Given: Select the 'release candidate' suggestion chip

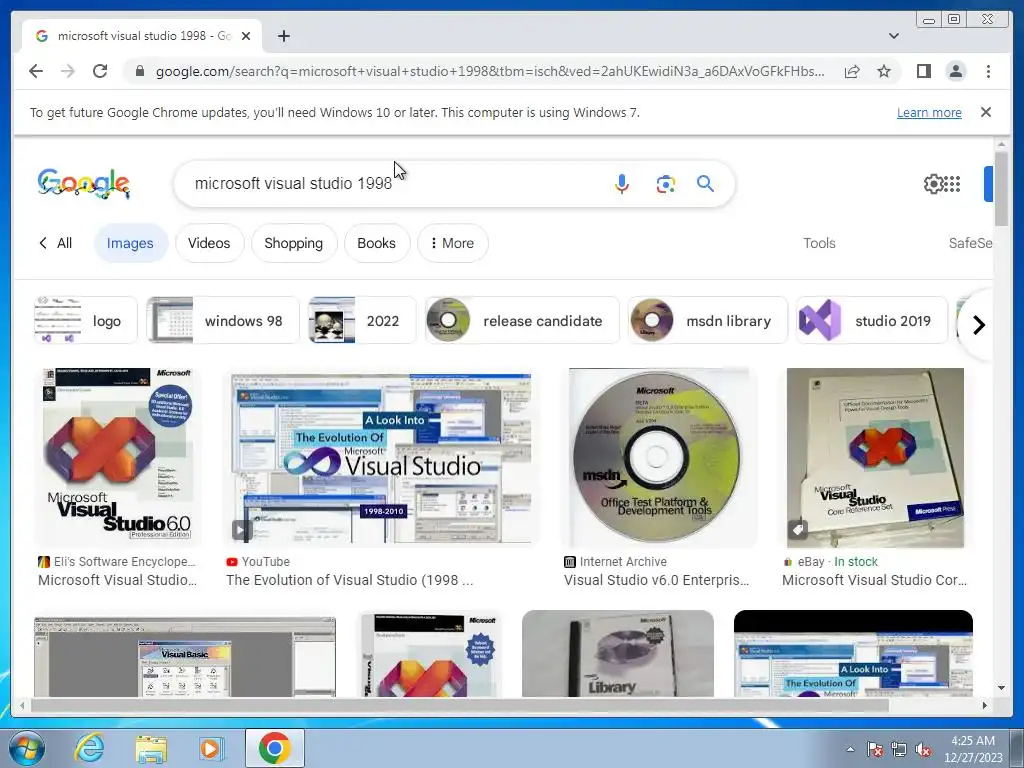Looking at the screenshot, I should pos(521,321).
